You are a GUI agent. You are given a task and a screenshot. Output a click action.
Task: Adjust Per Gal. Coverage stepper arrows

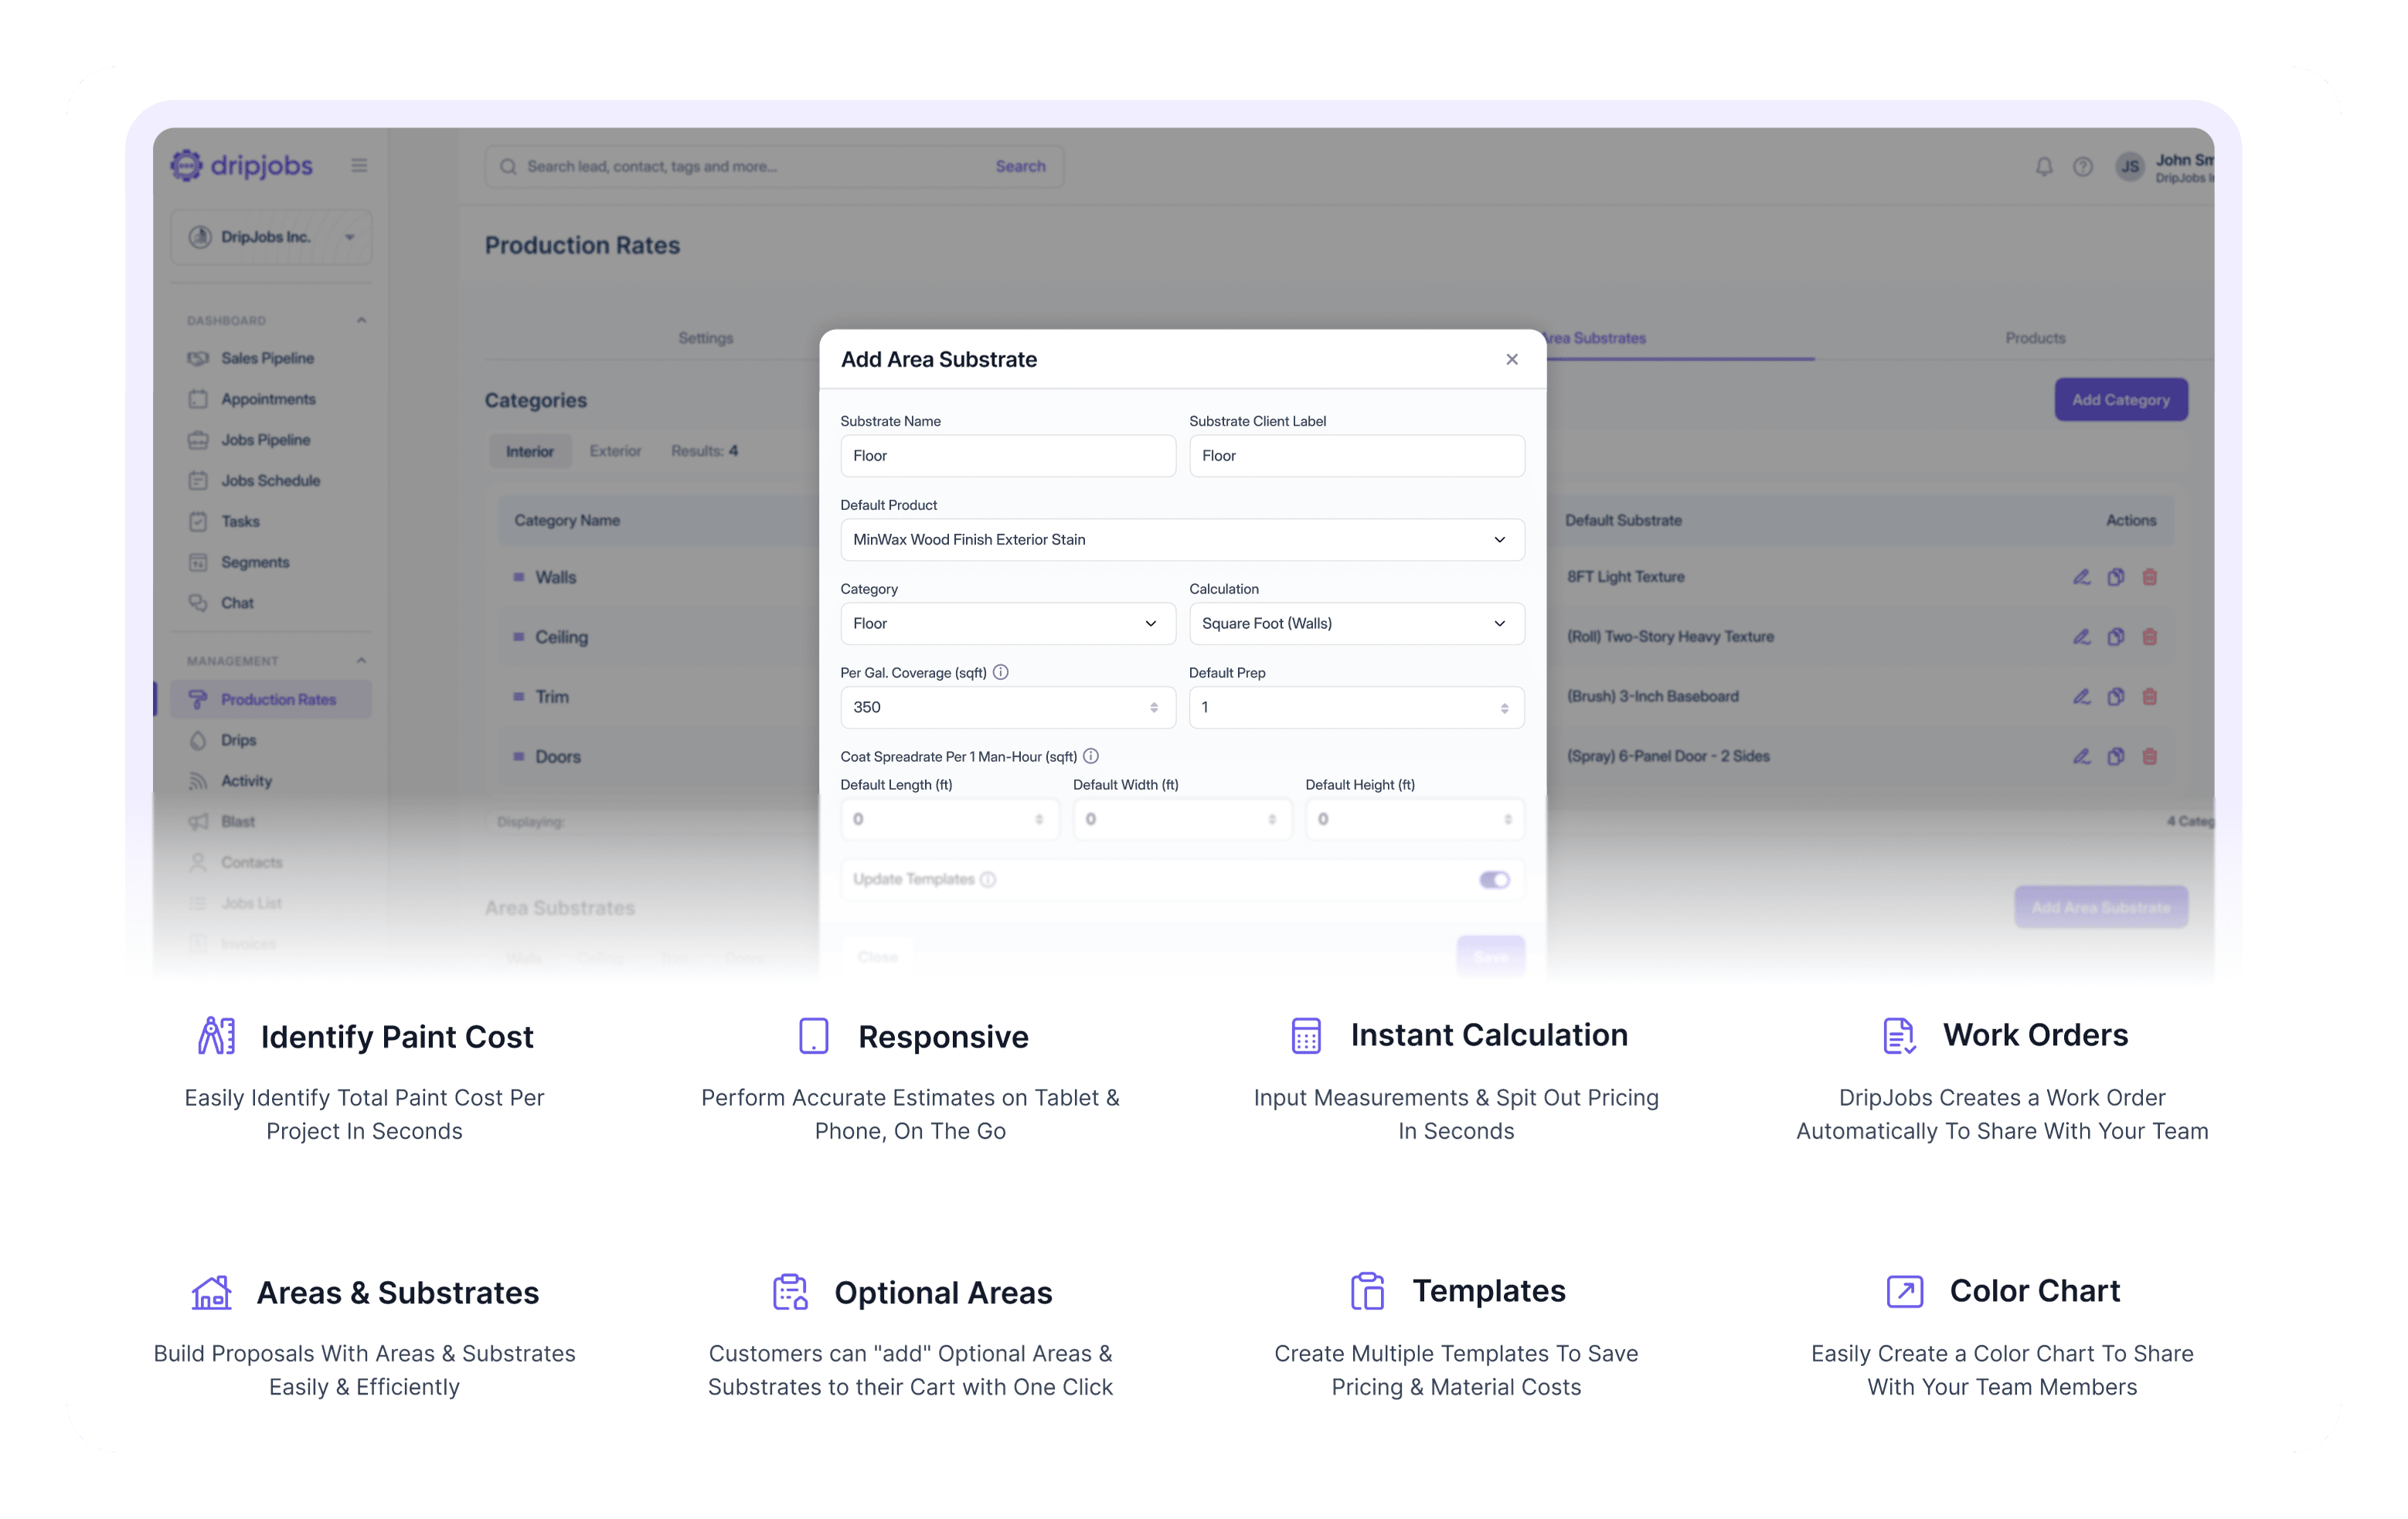pos(1154,708)
